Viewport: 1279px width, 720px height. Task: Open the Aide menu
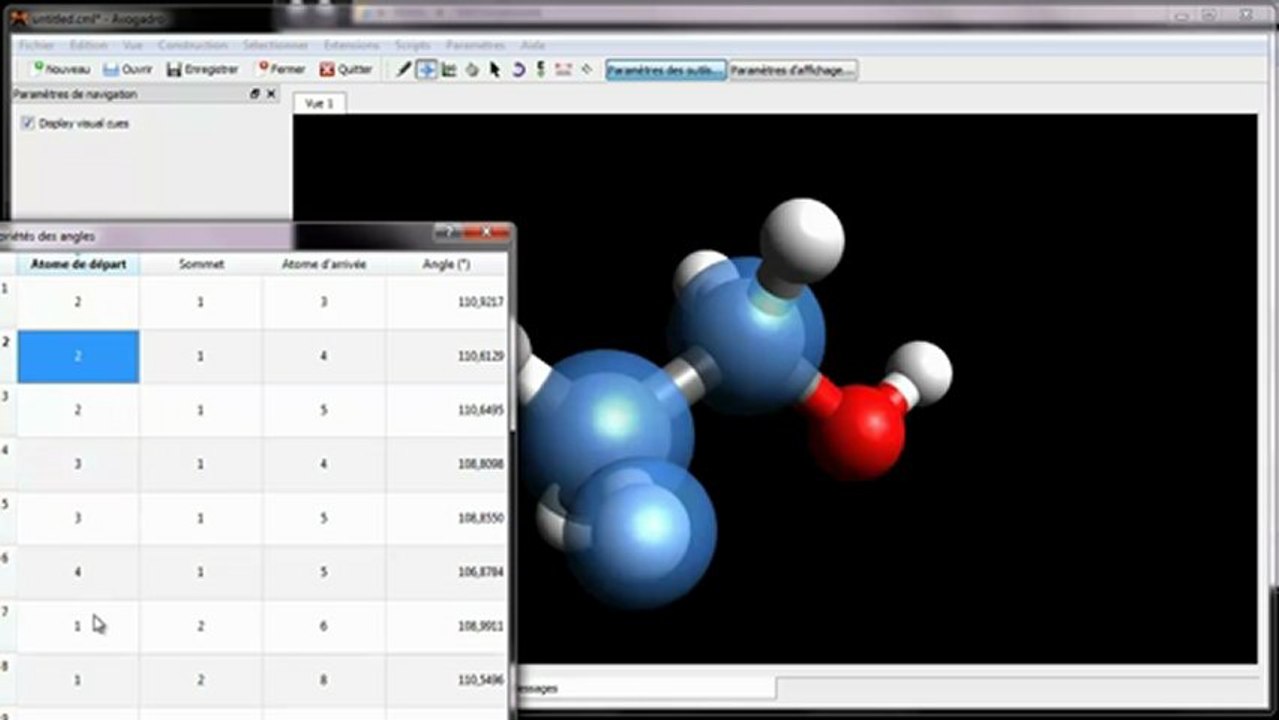[534, 46]
